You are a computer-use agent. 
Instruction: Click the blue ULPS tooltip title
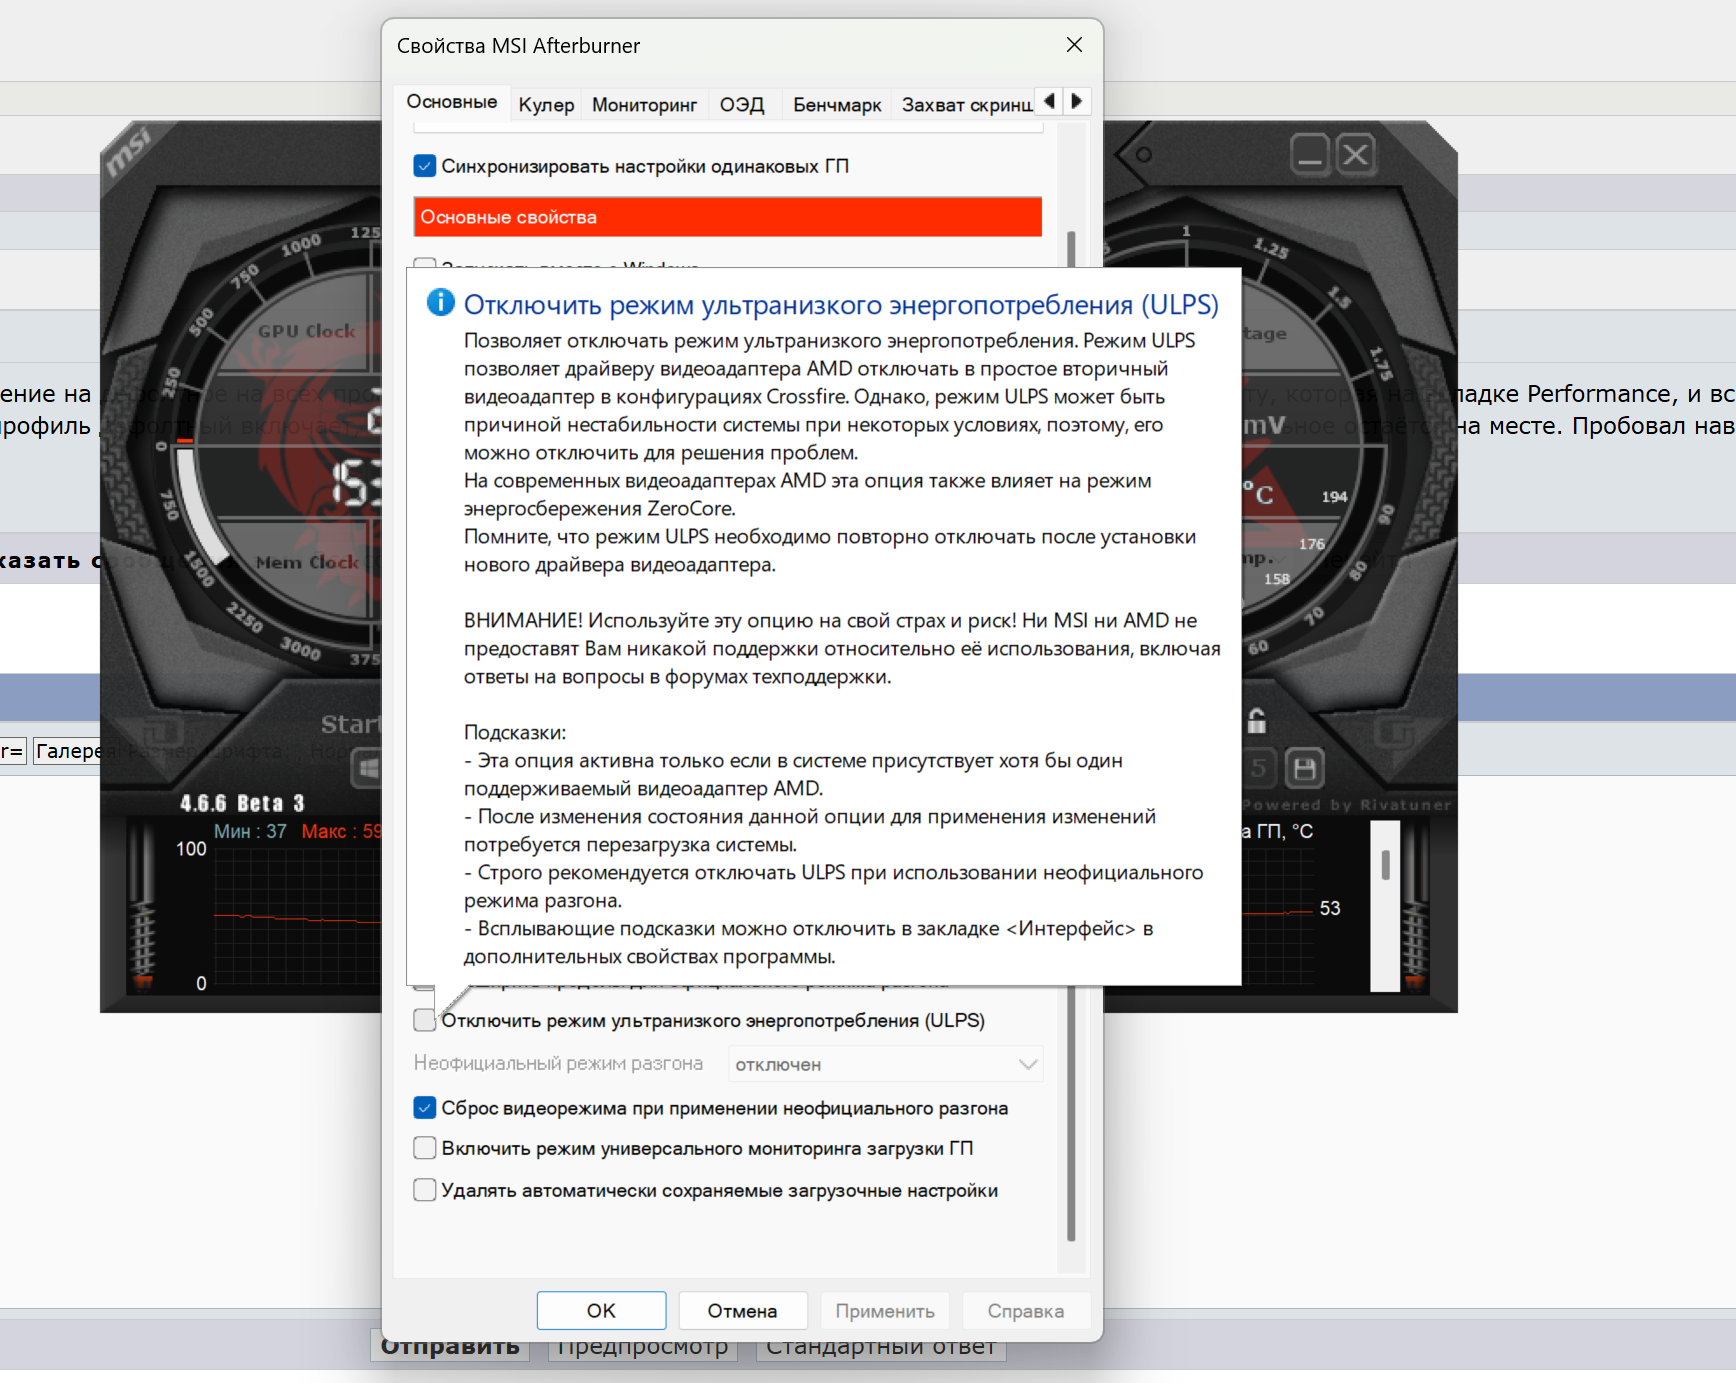click(x=841, y=304)
